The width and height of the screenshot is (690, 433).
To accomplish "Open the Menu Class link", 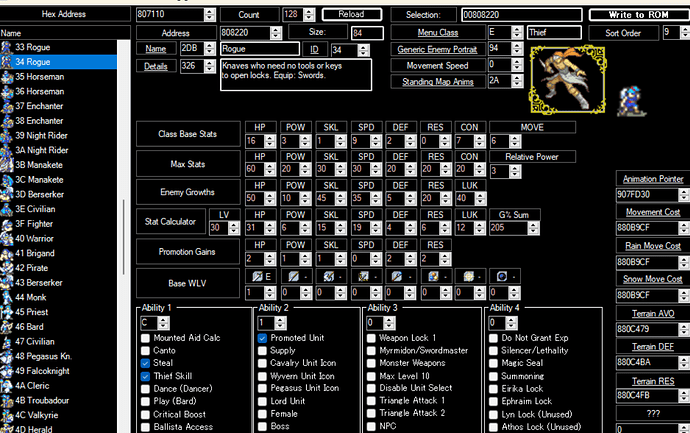I will tap(438, 33).
